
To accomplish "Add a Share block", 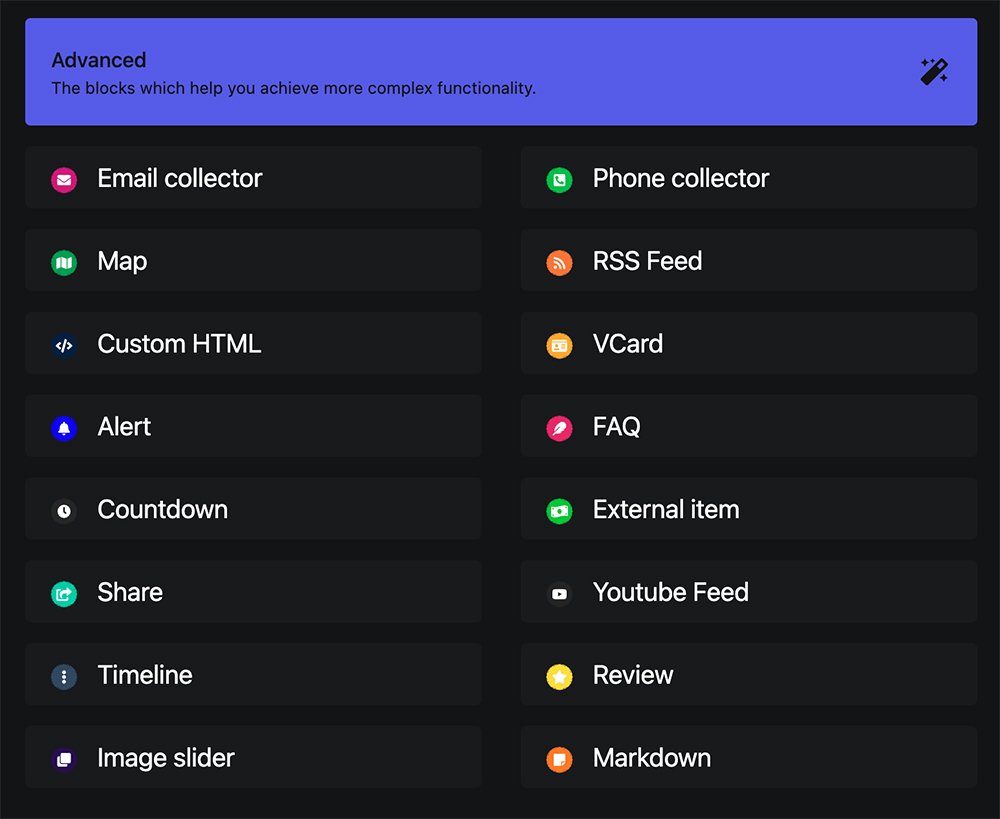I will 253,592.
